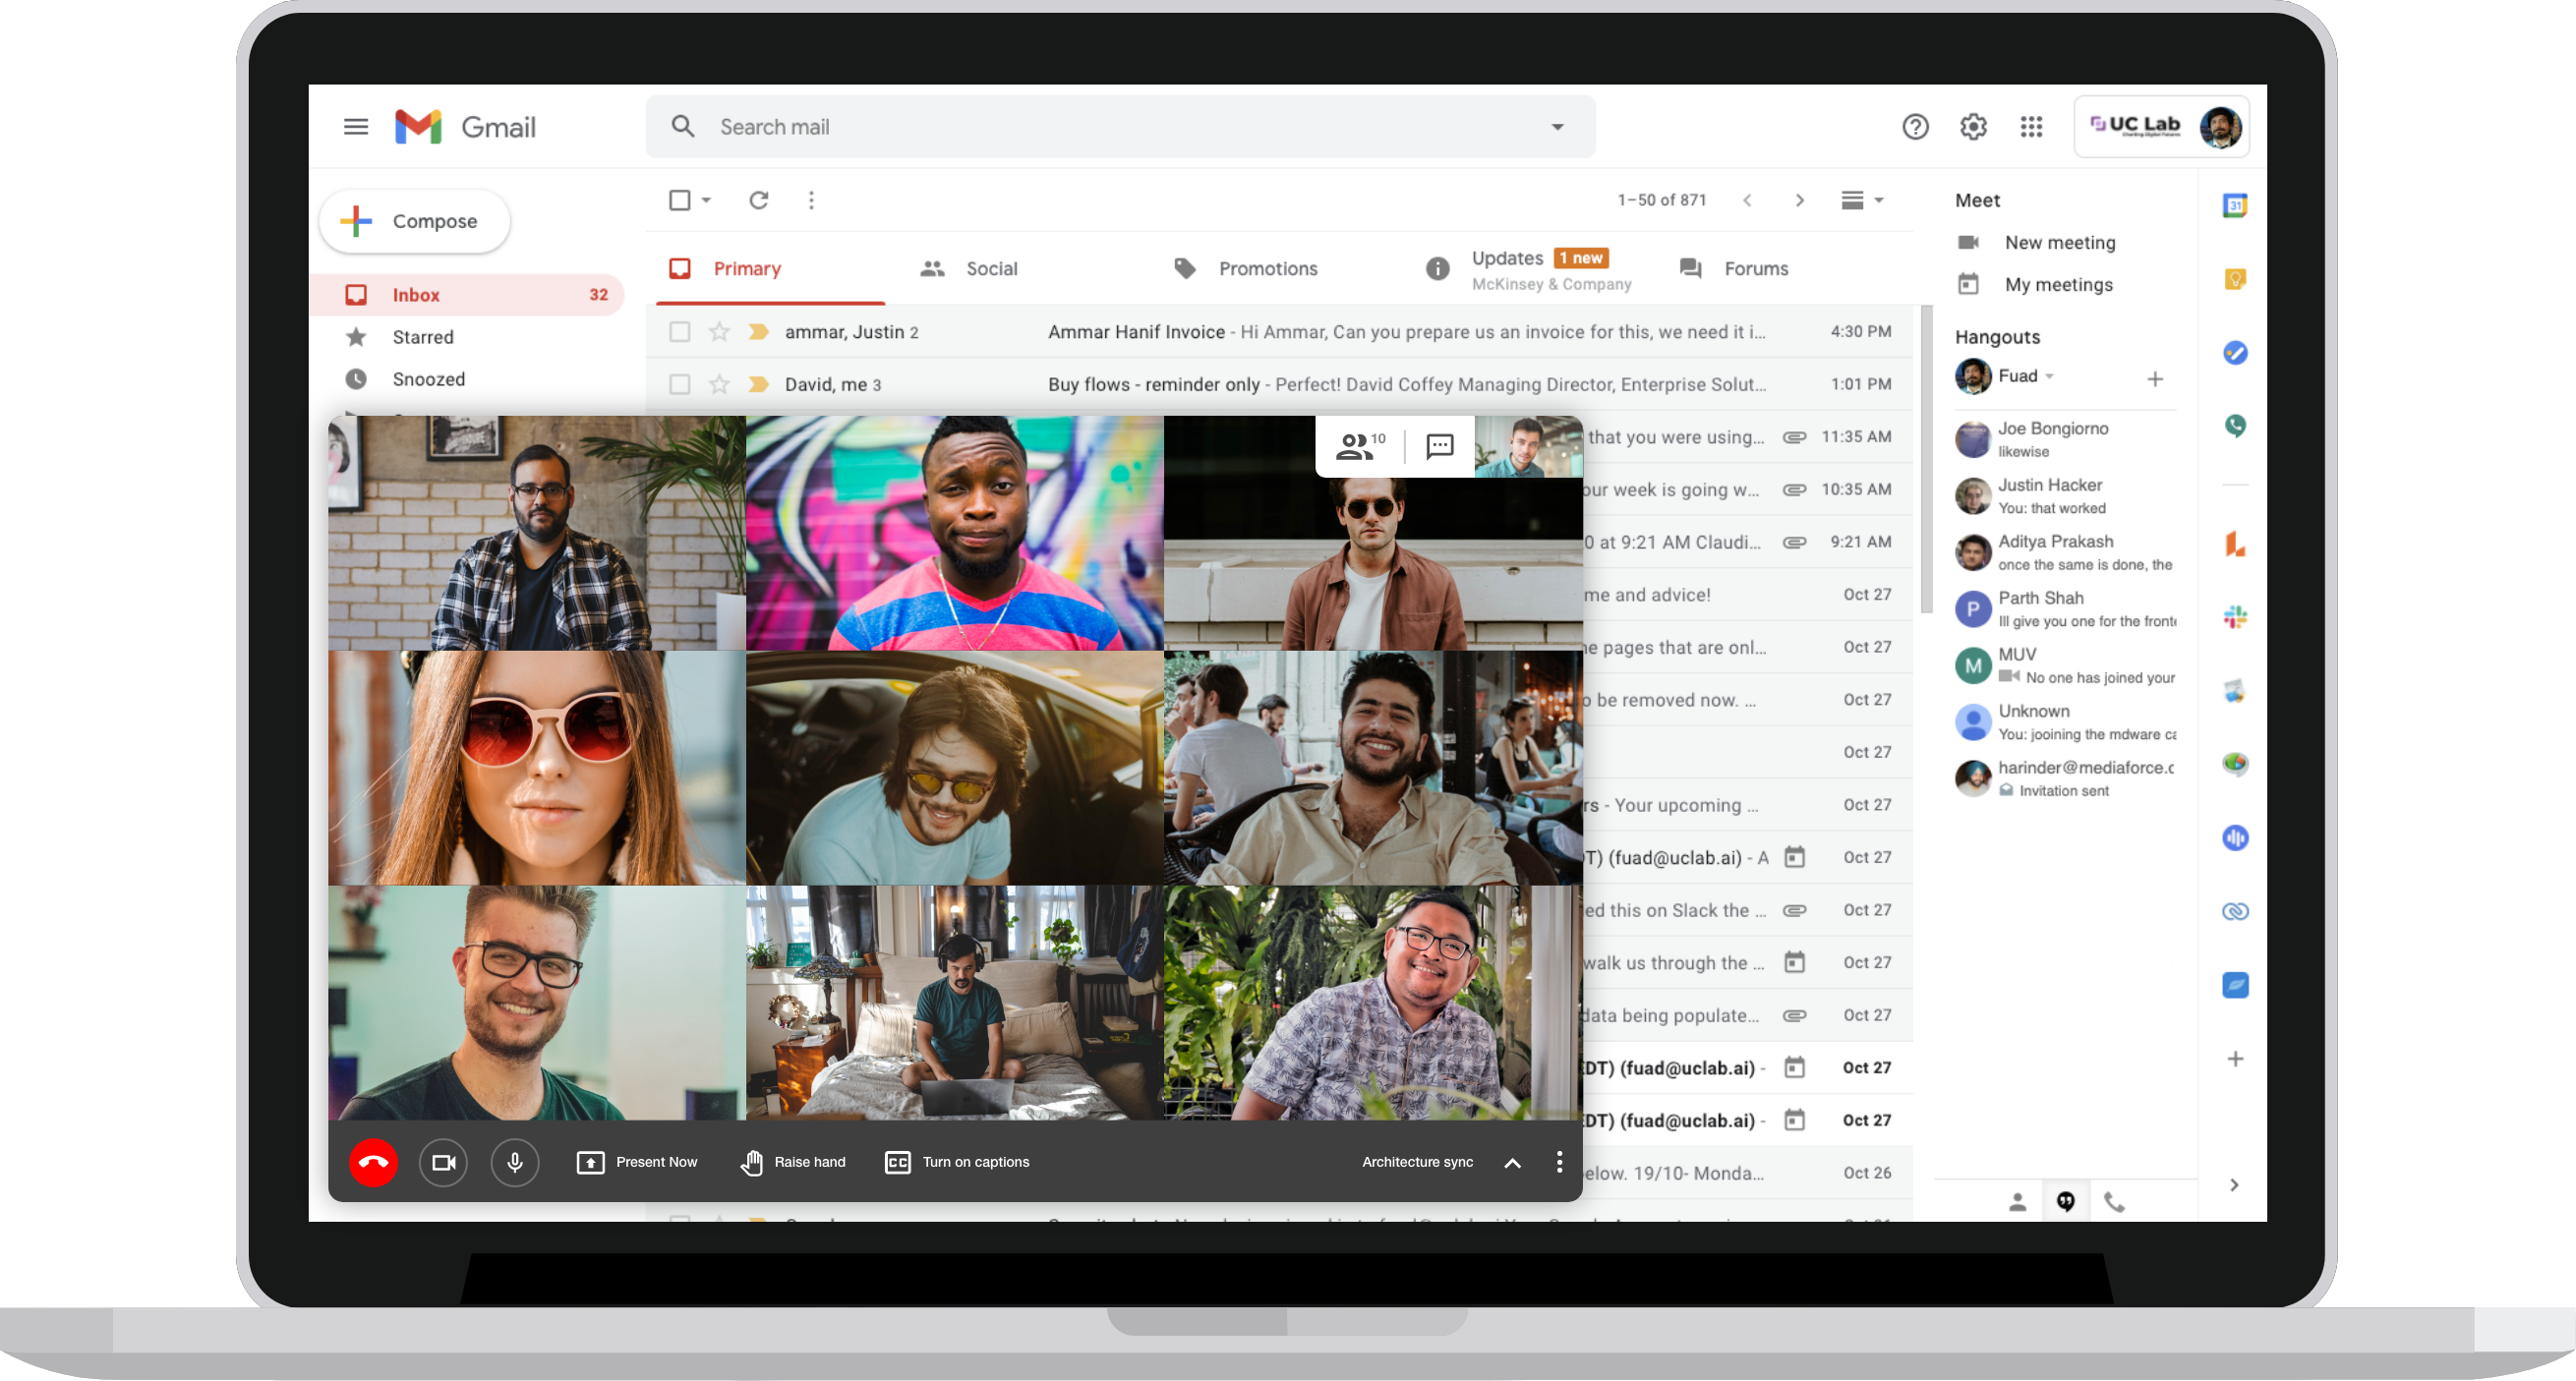The height and width of the screenshot is (1381, 2576).
Task: Toggle importance marker on ammar, Justin email
Action: (759, 332)
